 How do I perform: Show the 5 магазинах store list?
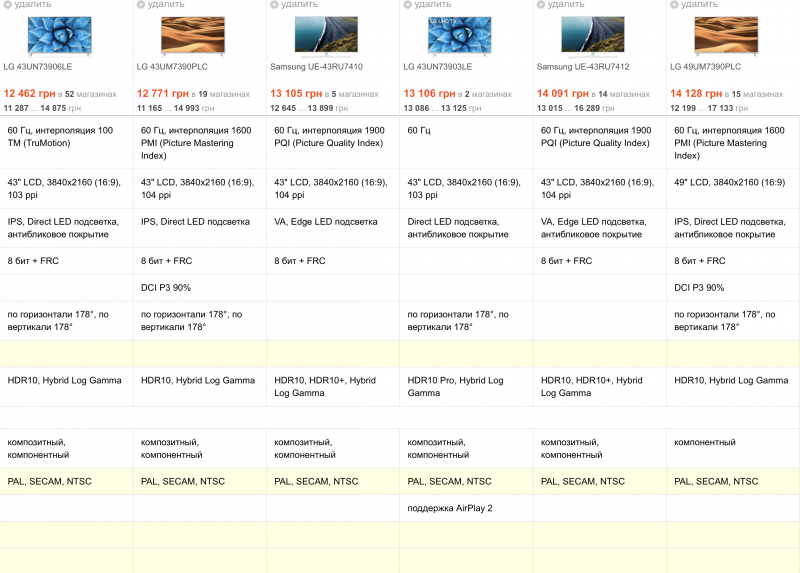click(x=355, y=94)
